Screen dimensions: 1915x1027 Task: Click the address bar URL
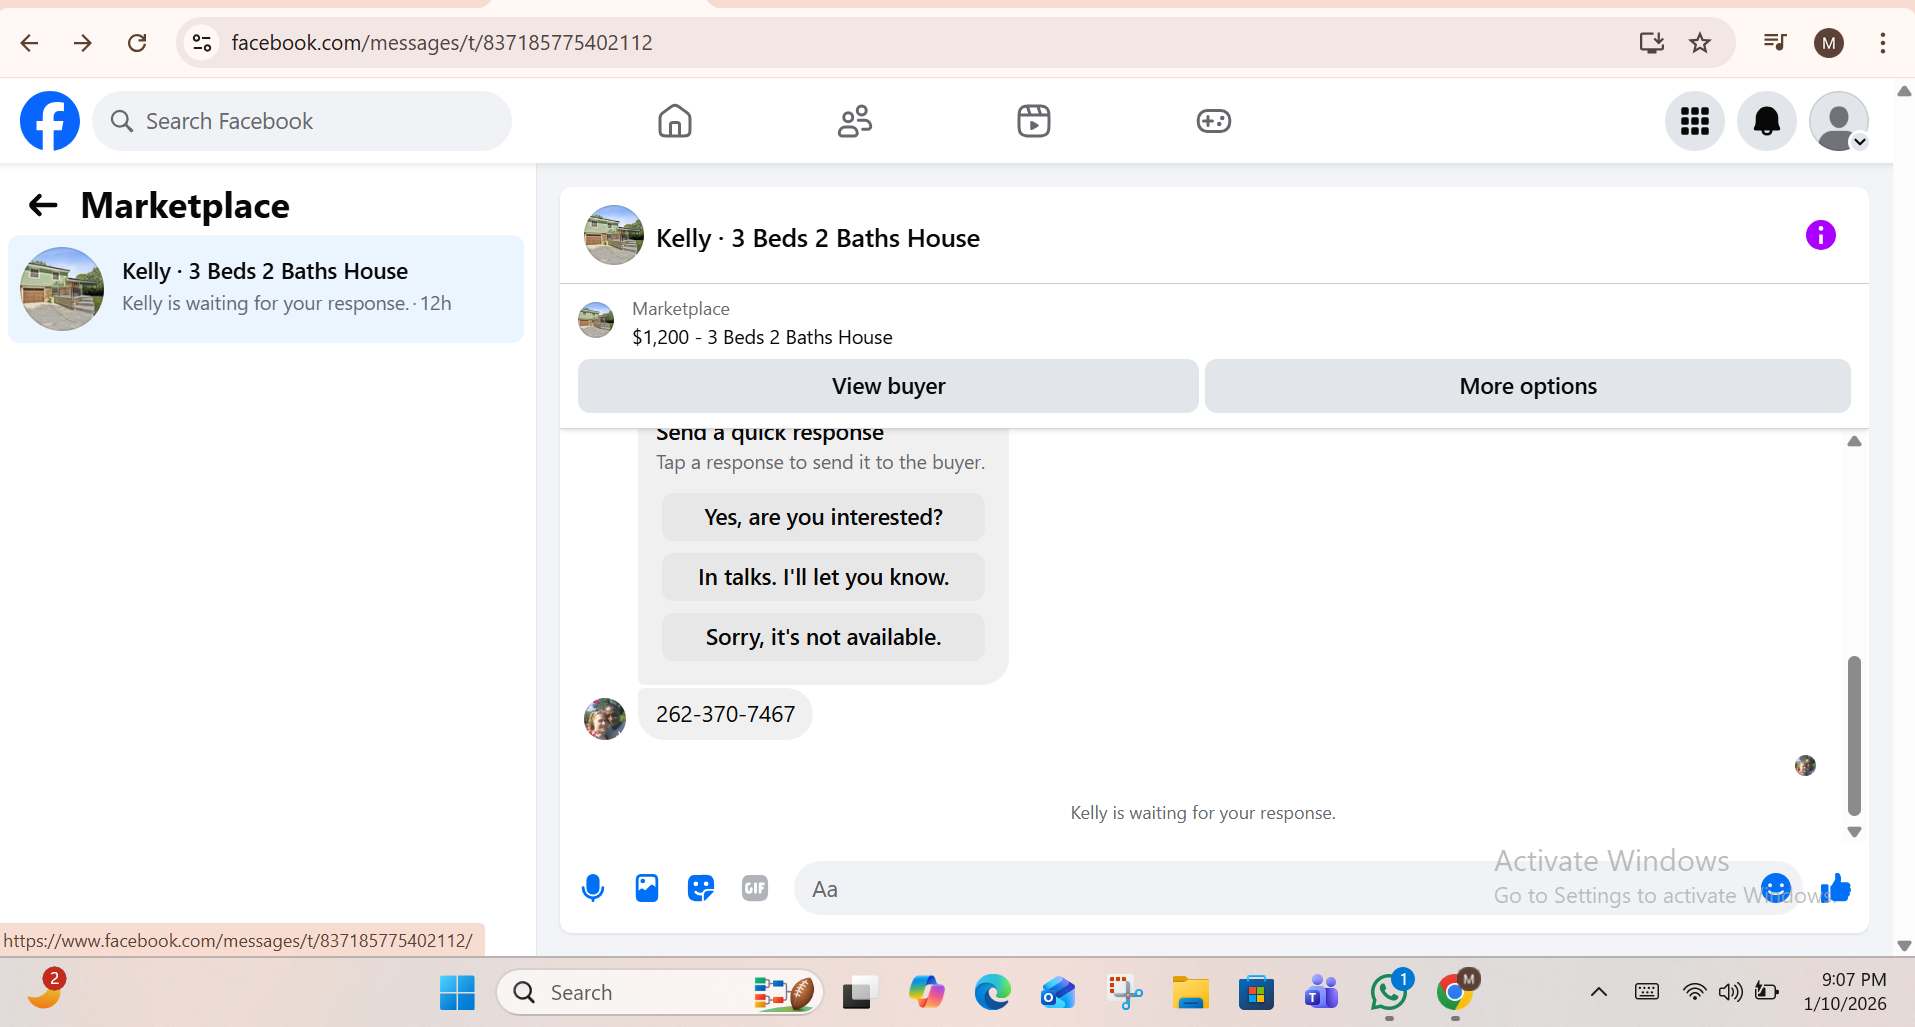point(442,43)
